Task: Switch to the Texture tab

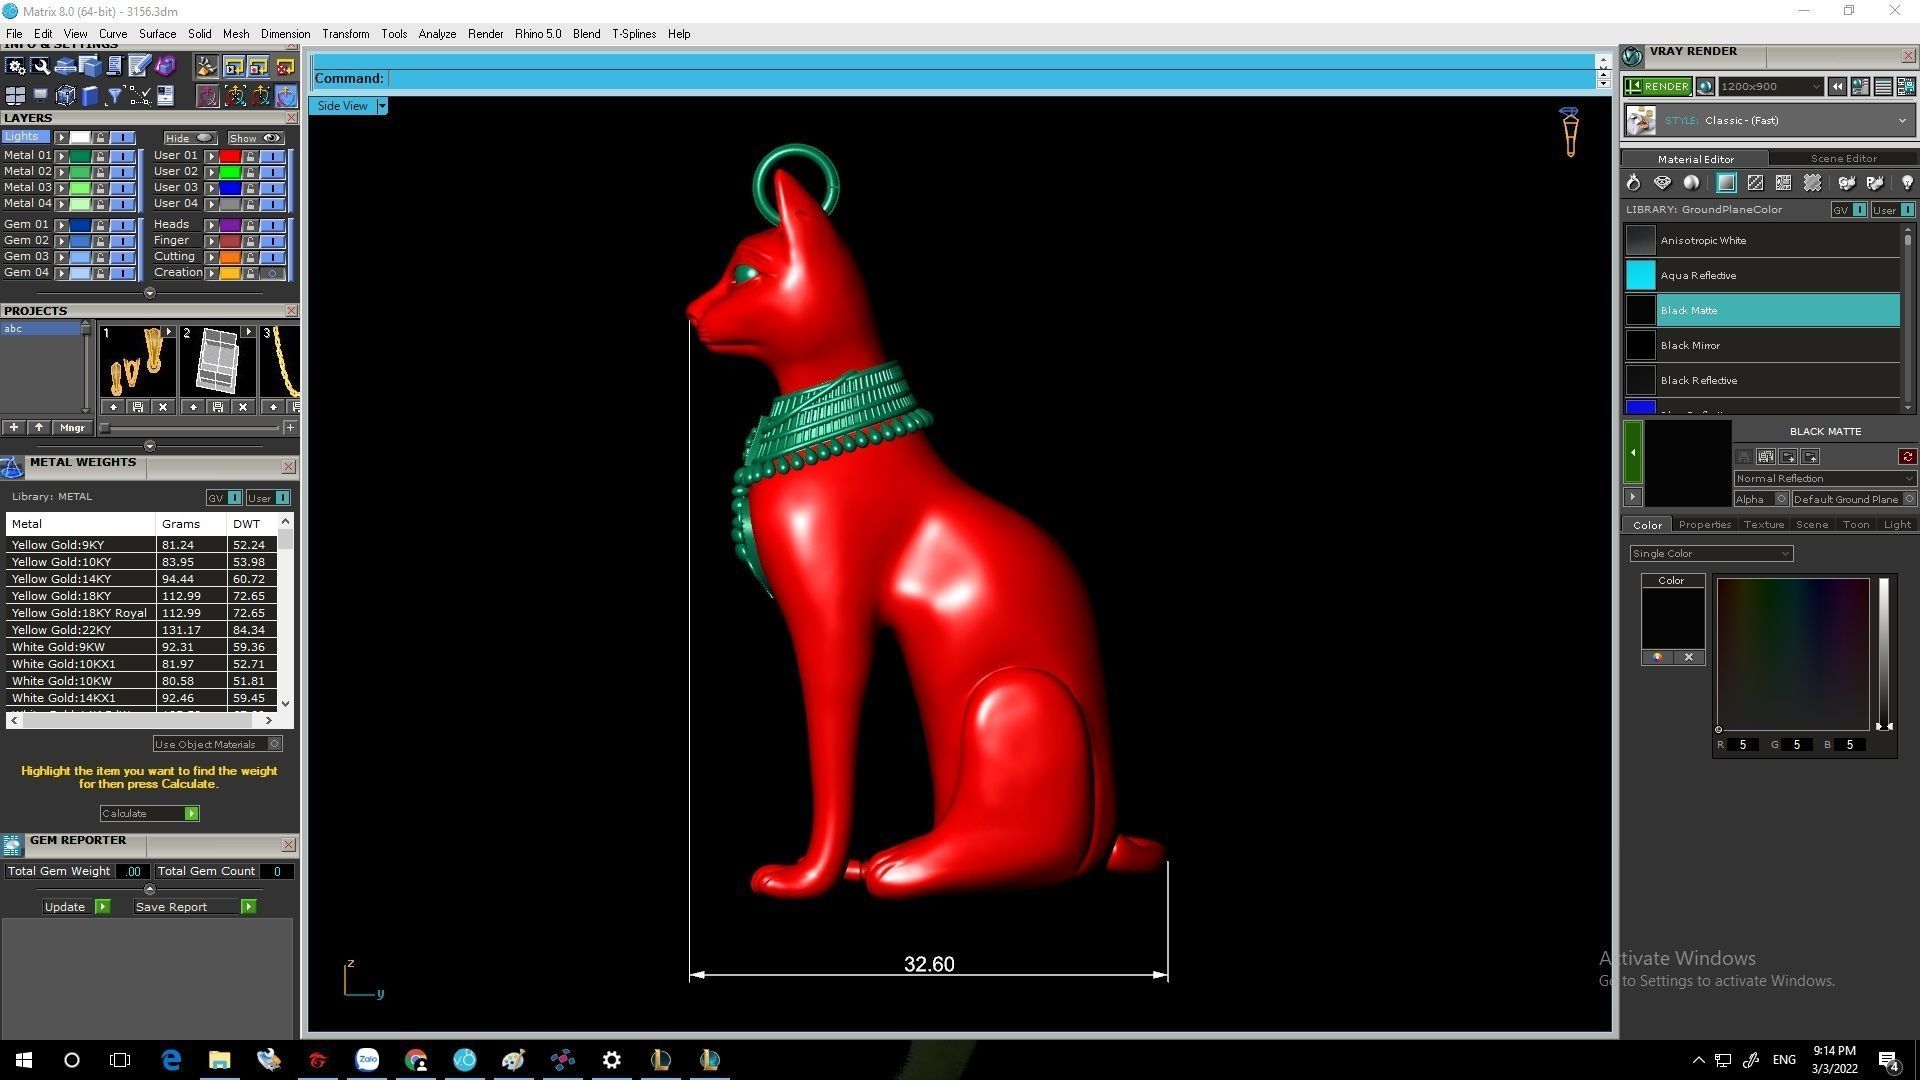Action: coord(1763,525)
